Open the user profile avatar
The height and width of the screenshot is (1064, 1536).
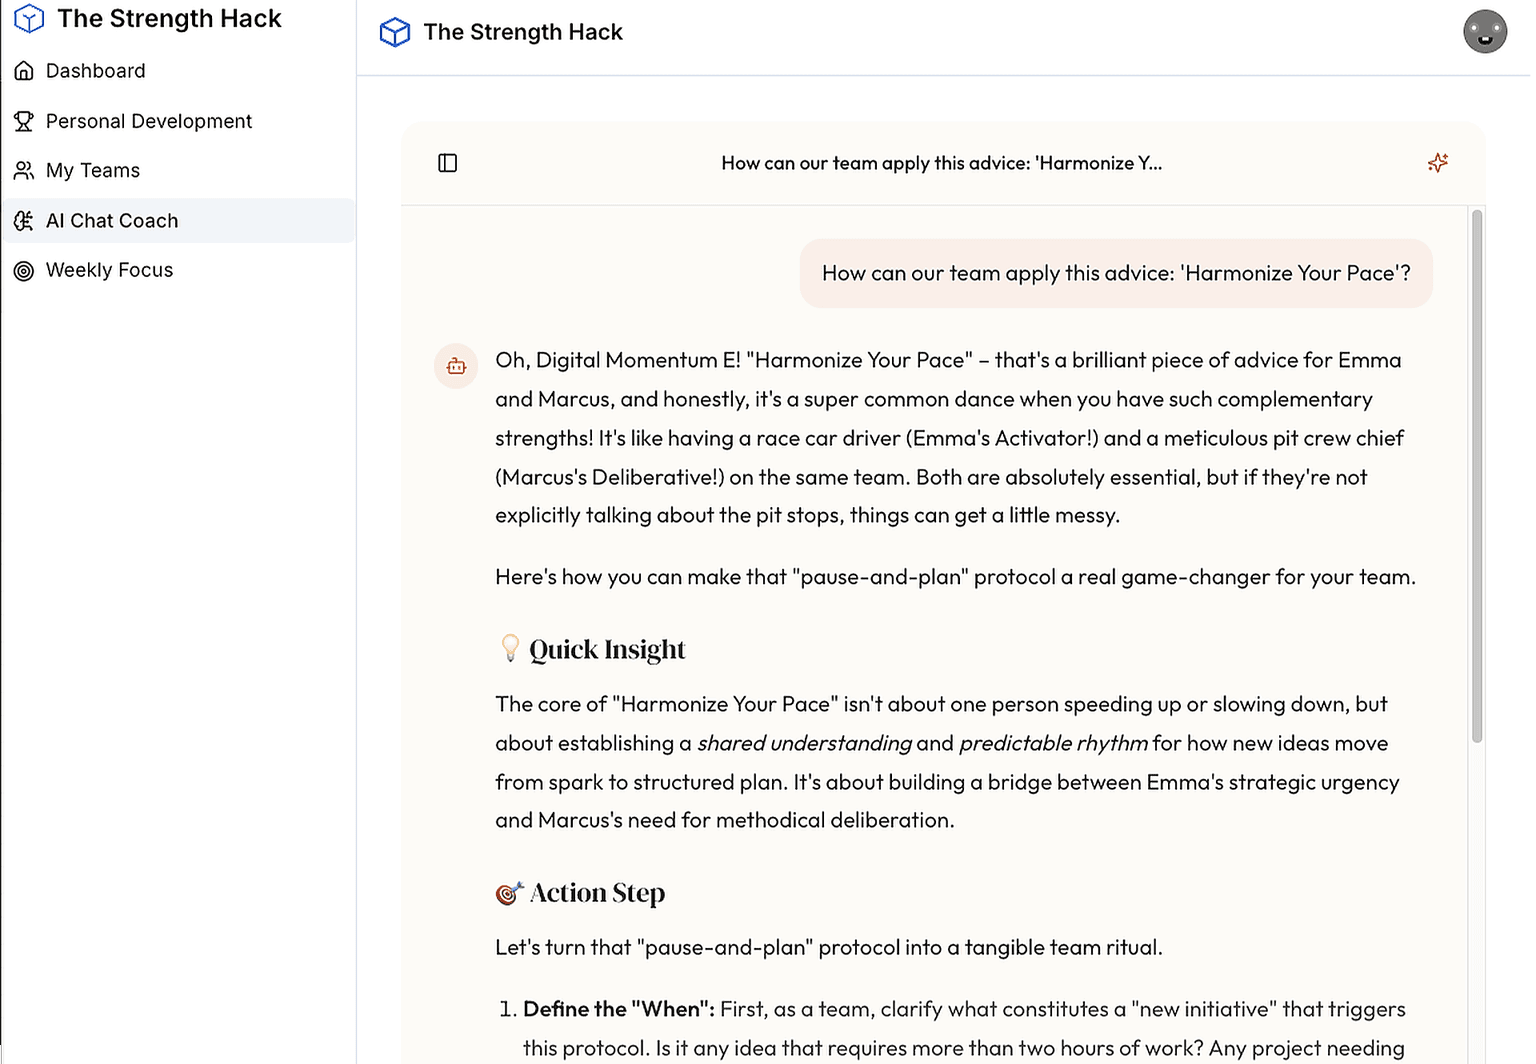(1484, 32)
